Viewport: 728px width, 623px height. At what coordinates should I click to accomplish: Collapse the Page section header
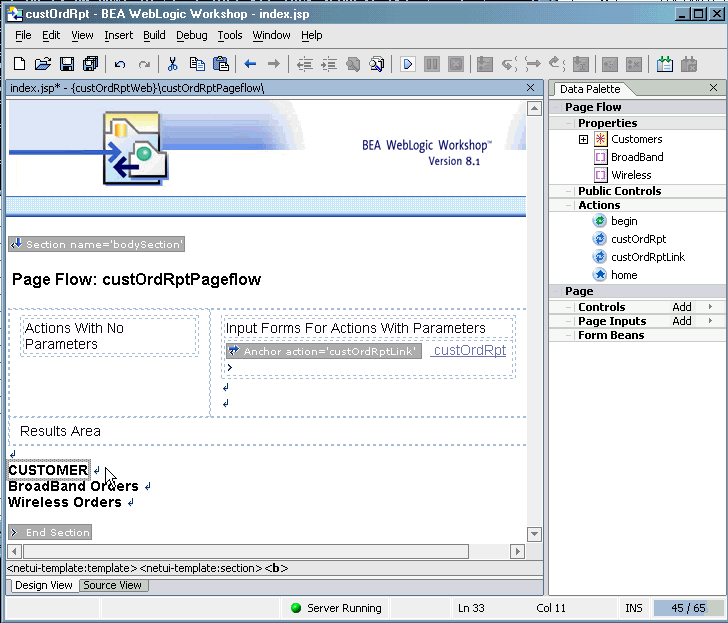pos(555,291)
